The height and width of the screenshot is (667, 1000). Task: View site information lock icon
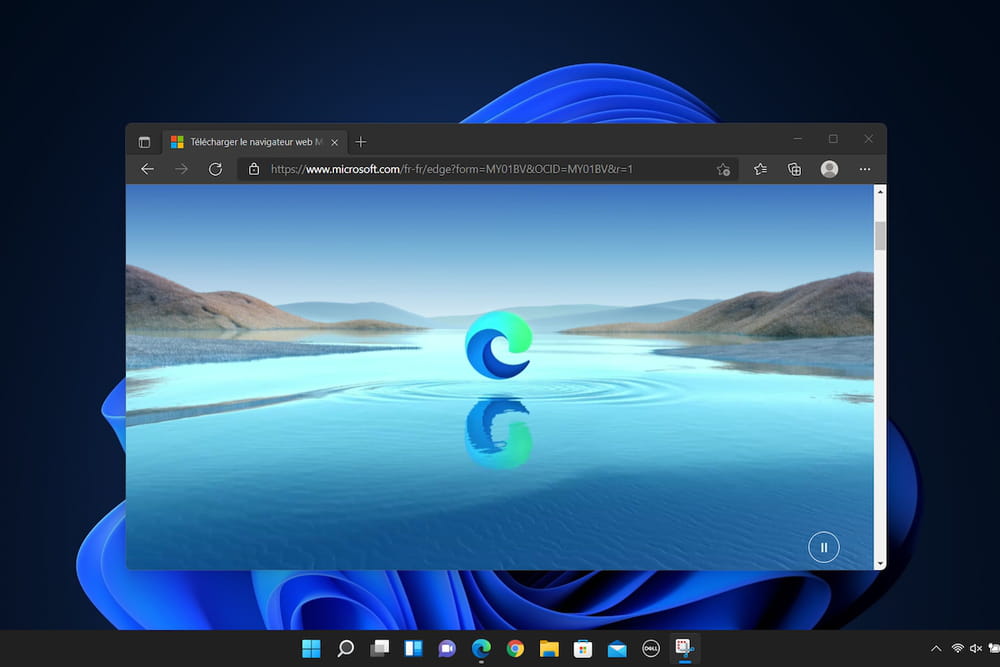[254, 169]
